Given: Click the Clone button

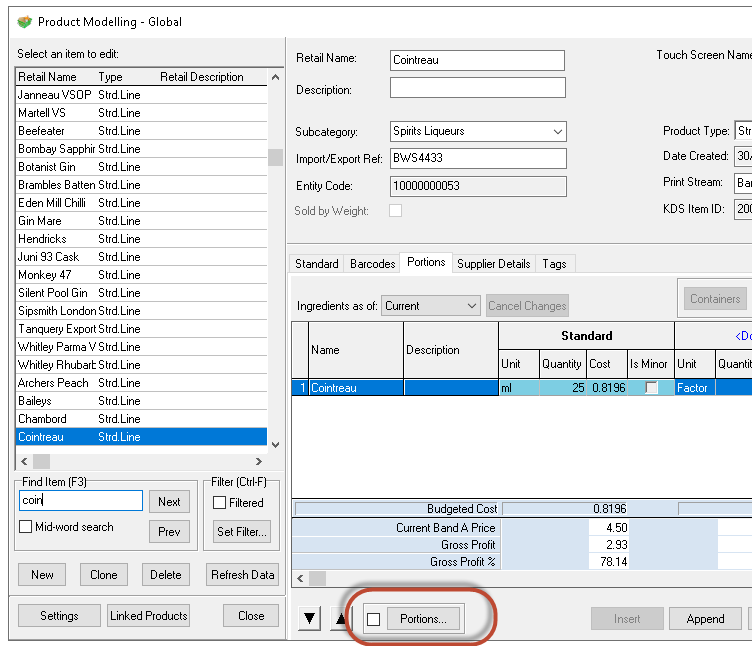Looking at the screenshot, I should coord(104,575).
